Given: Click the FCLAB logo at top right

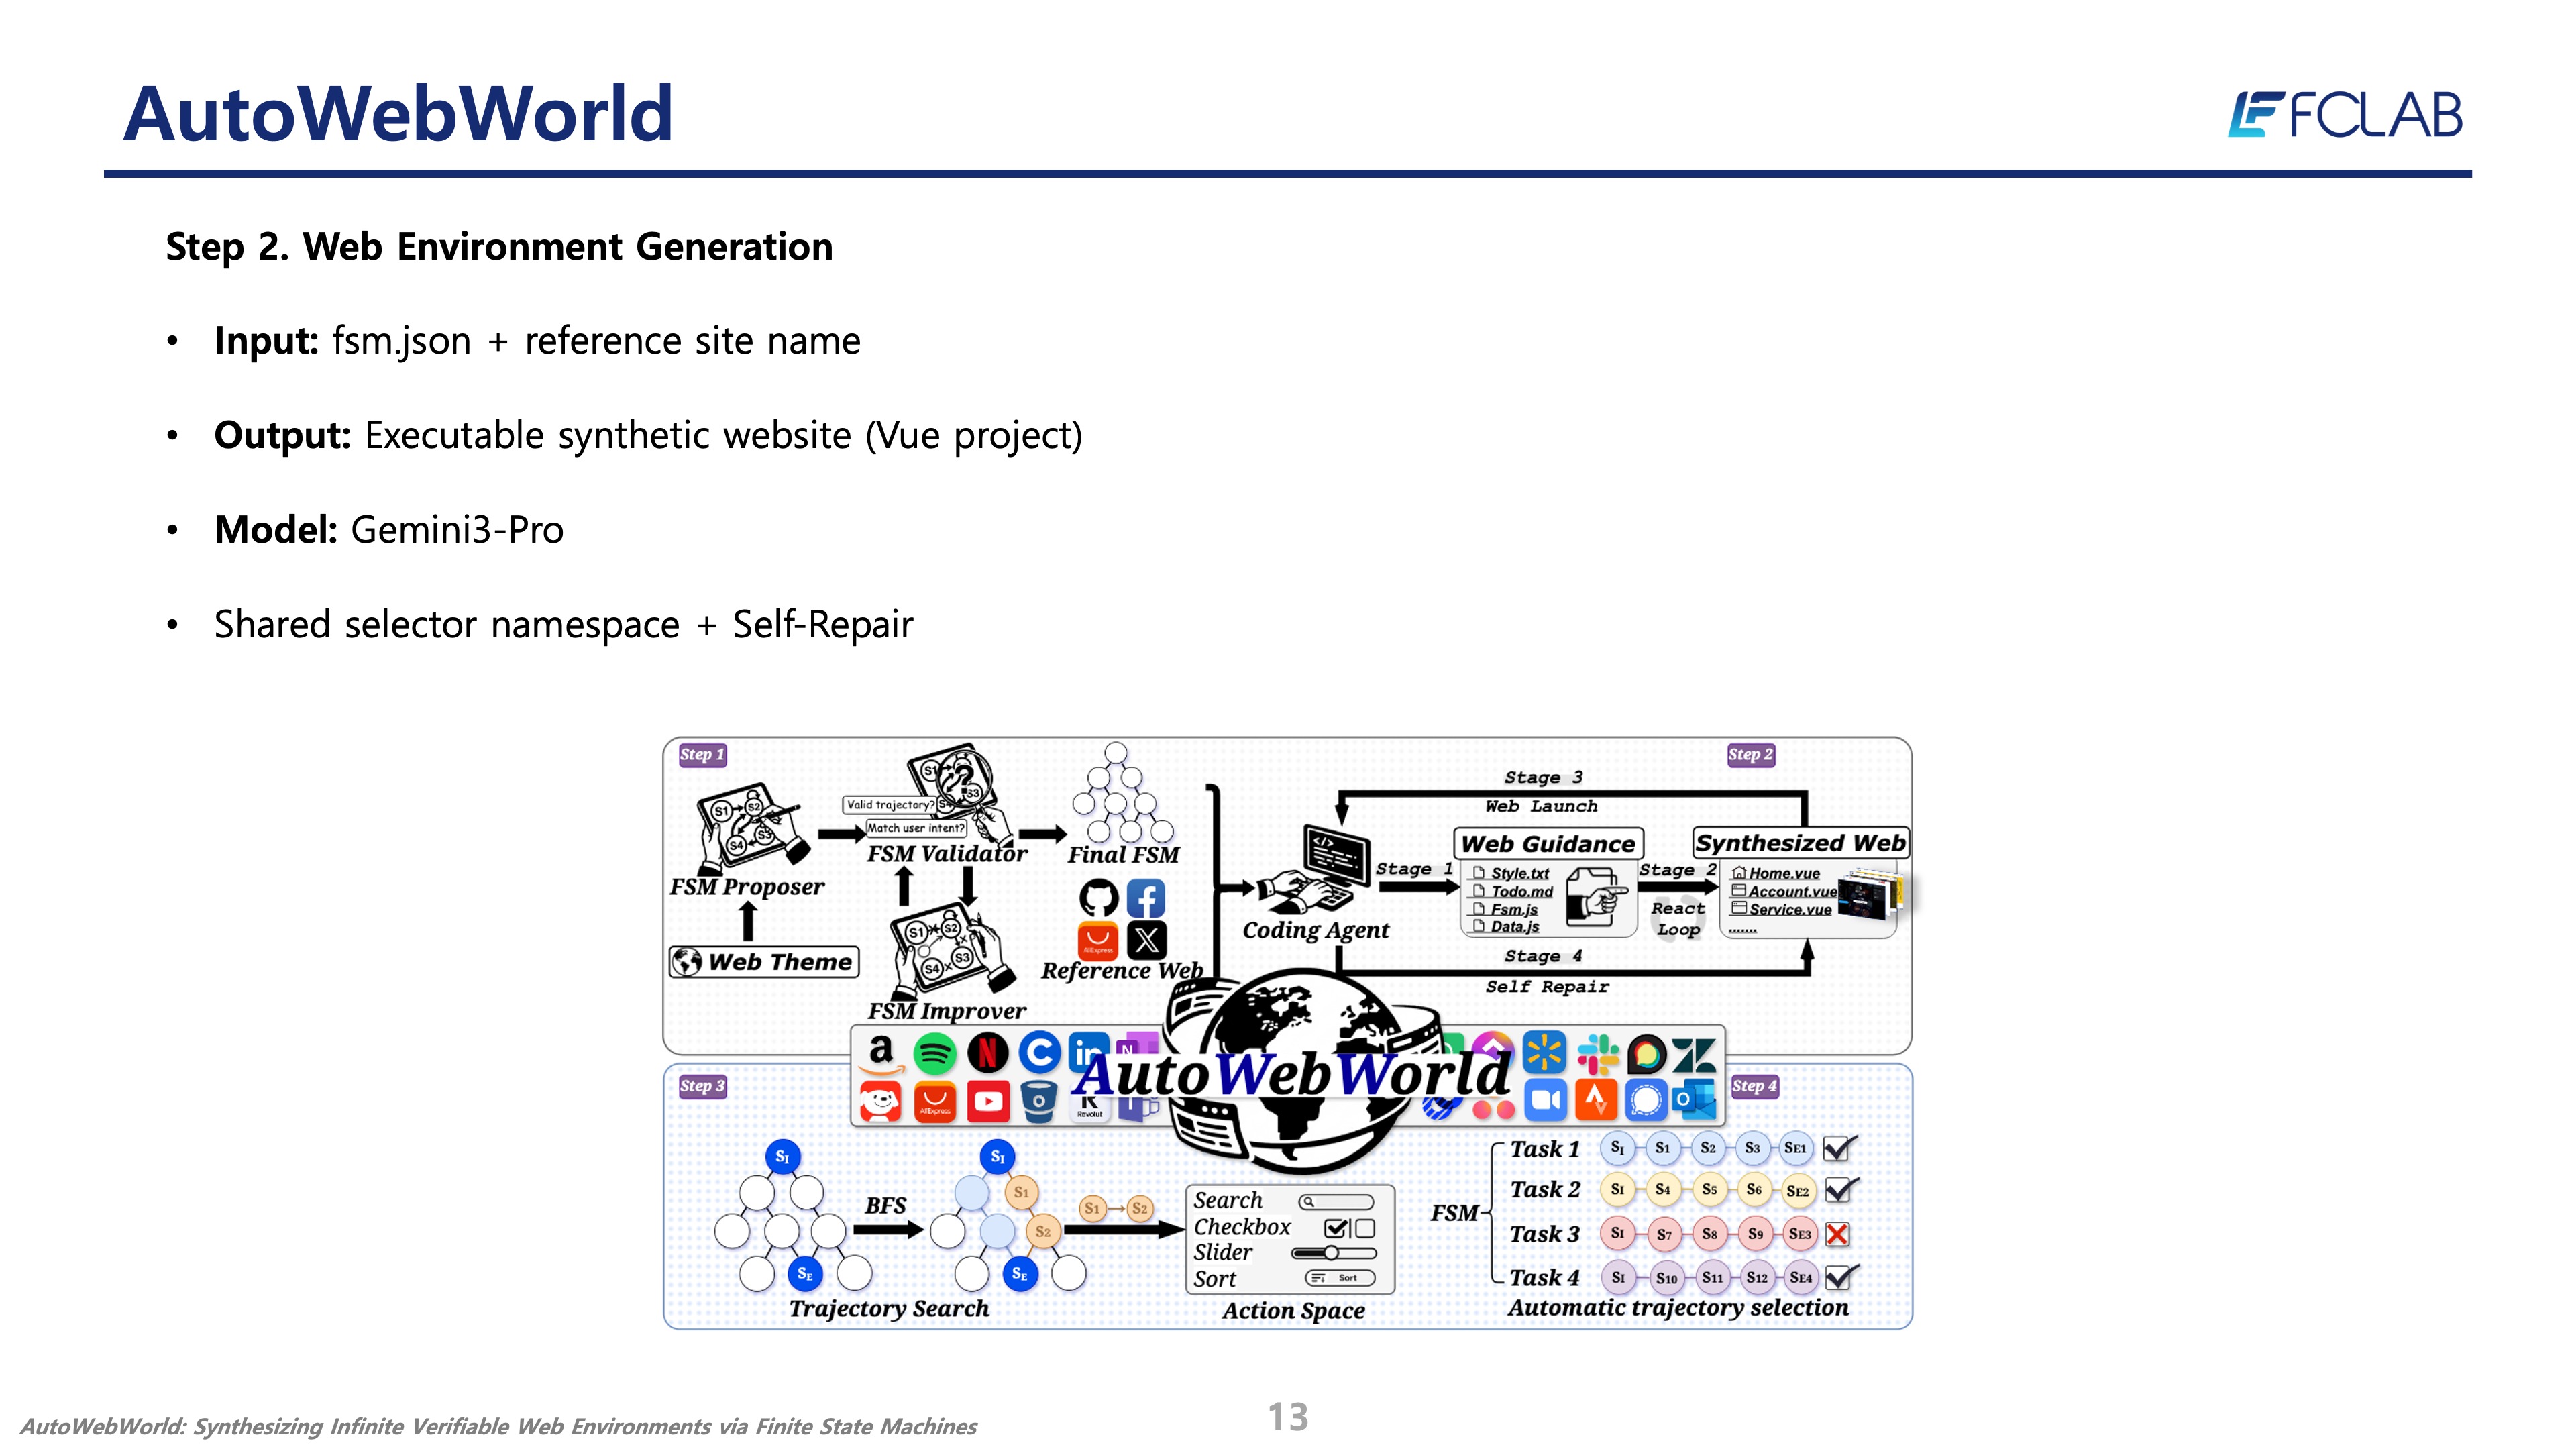Looking at the screenshot, I should (2345, 115).
